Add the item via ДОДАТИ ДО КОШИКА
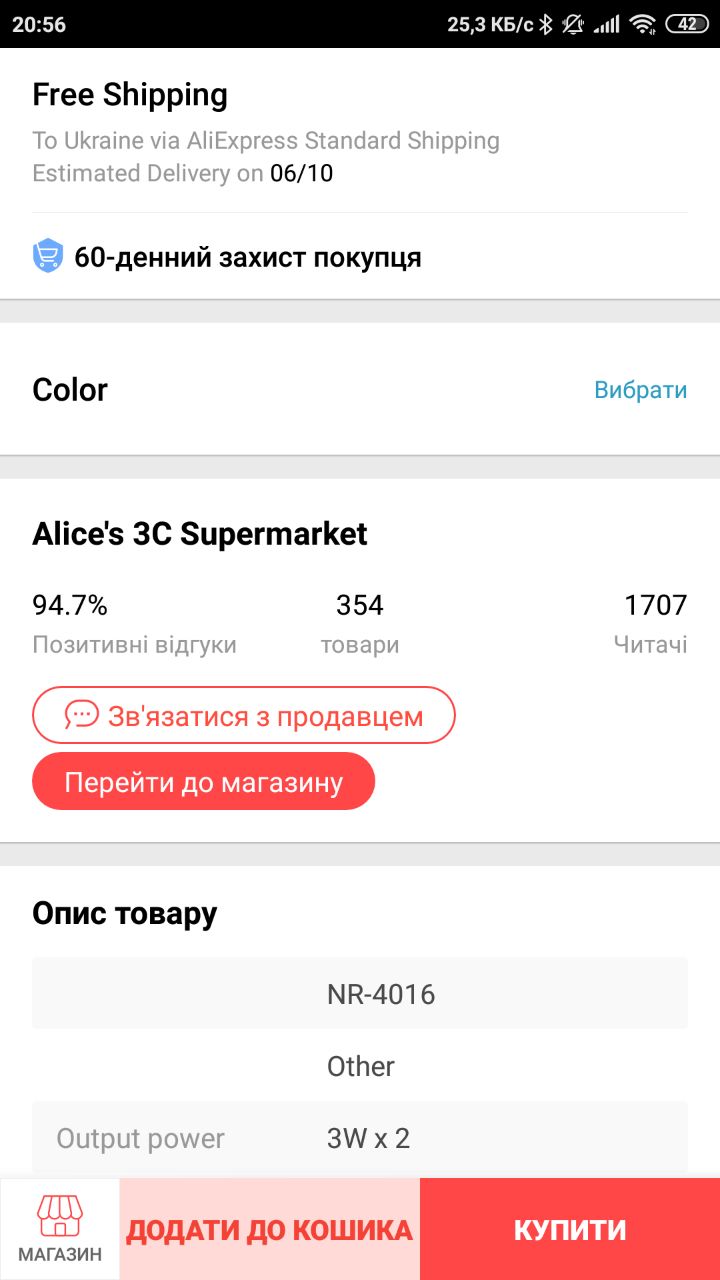720x1280 pixels. coord(270,1229)
